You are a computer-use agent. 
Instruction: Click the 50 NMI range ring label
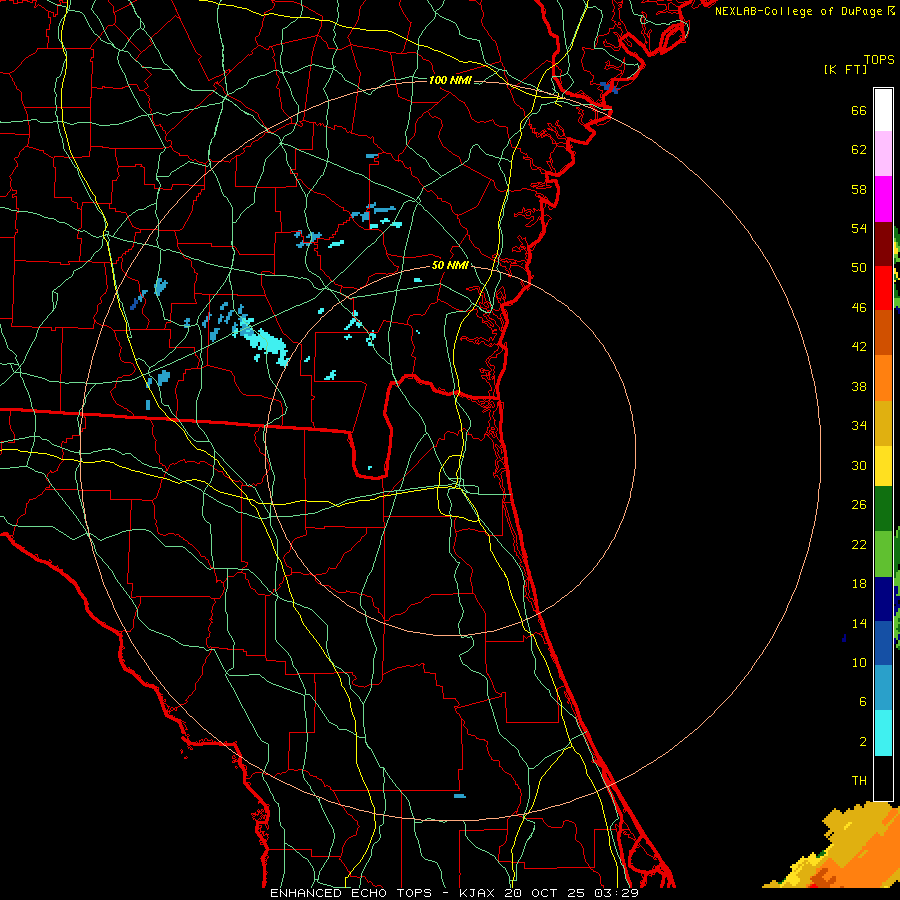click(450, 265)
